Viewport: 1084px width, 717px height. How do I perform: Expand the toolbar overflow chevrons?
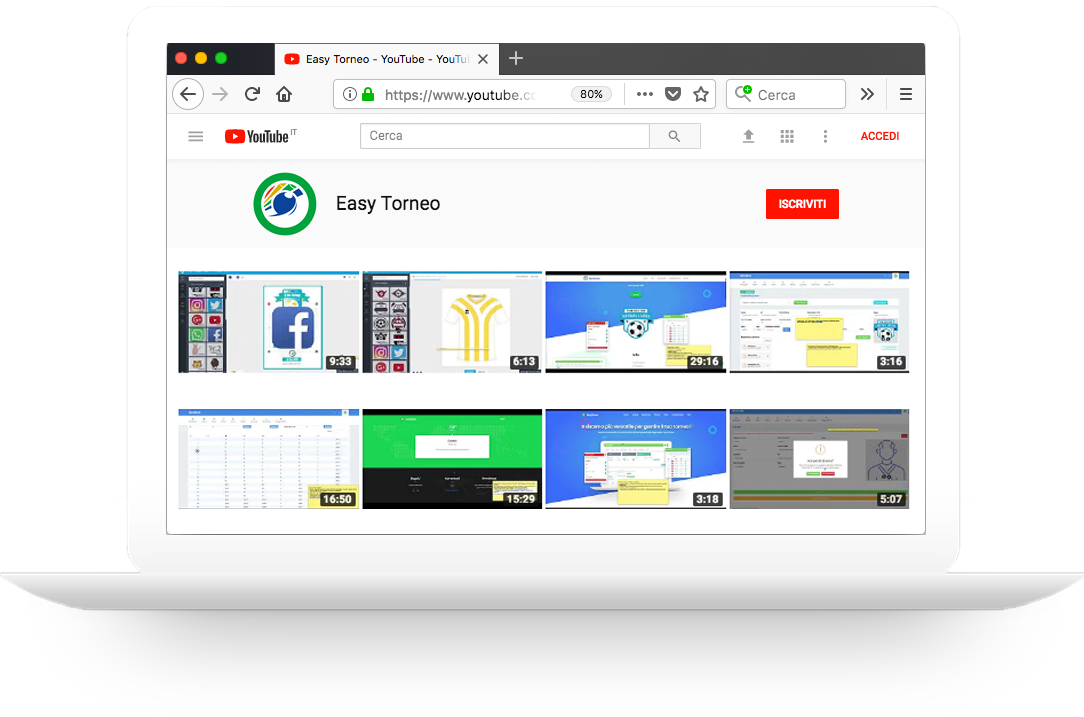(867, 94)
